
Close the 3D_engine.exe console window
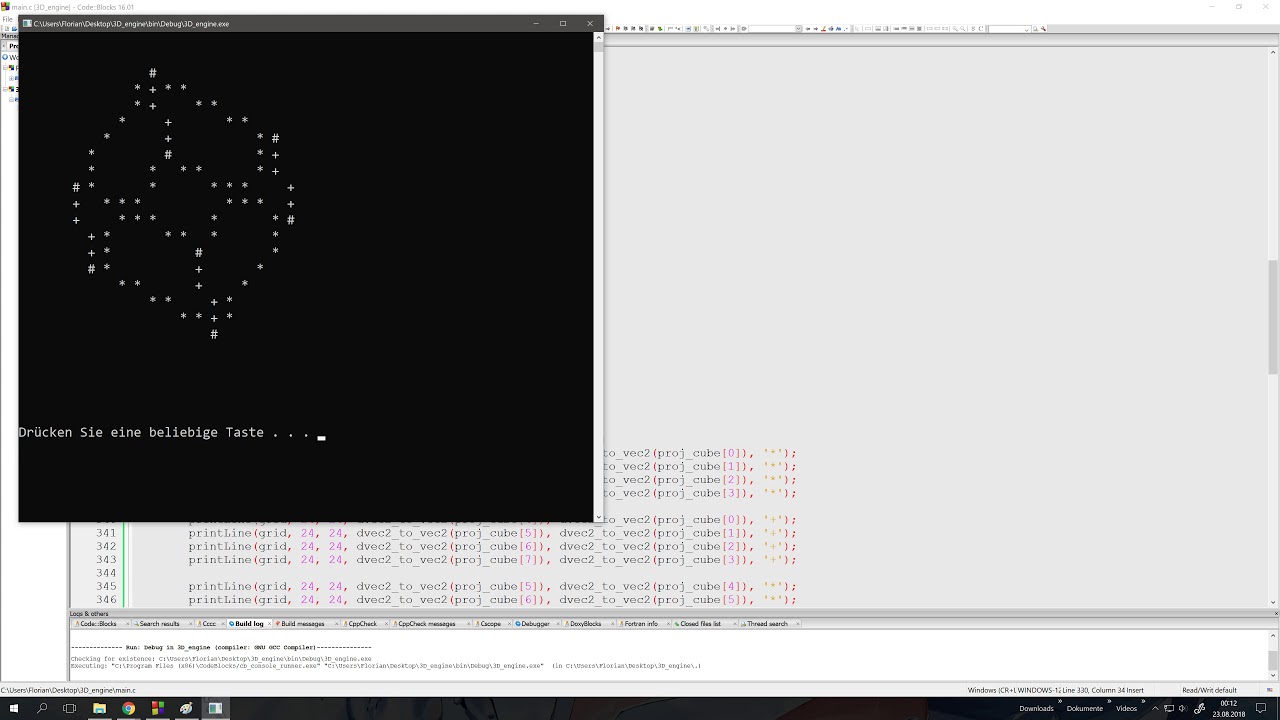(590, 23)
